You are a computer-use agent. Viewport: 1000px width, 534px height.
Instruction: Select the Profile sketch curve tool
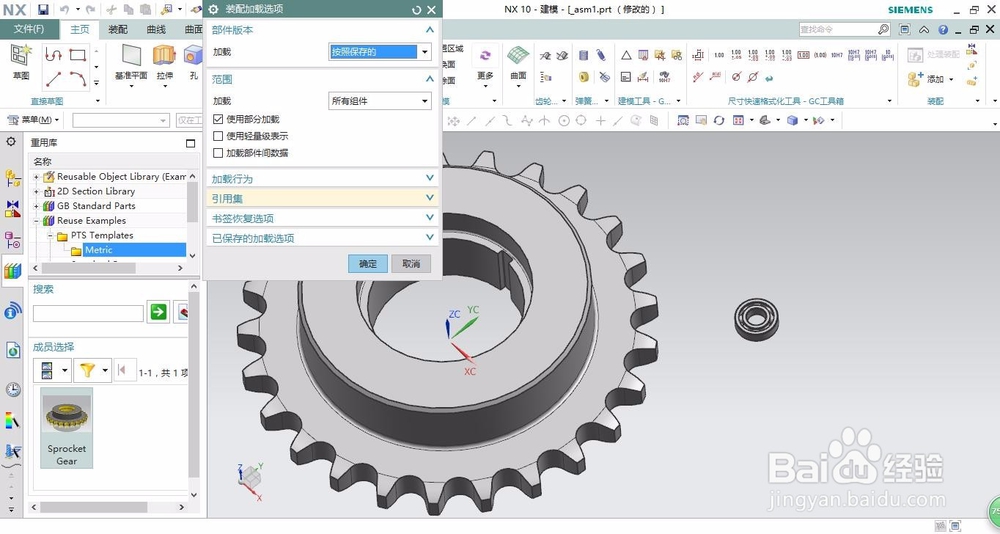pyautogui.click(x=54, y=55)
